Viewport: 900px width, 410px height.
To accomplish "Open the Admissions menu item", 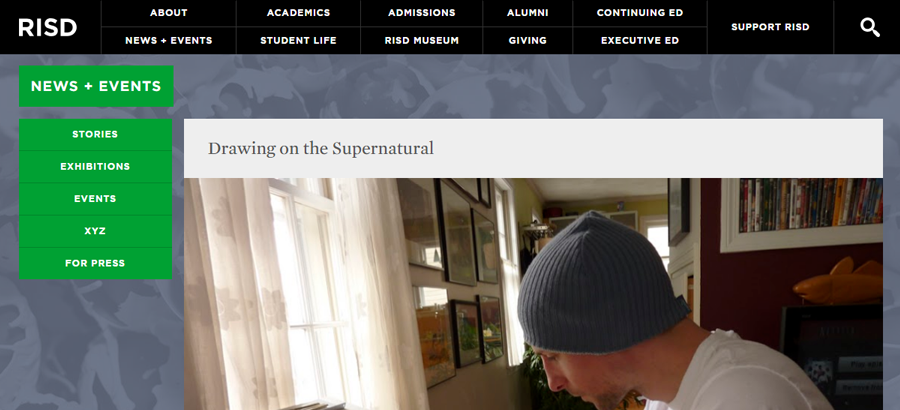I will click(421, 13).
